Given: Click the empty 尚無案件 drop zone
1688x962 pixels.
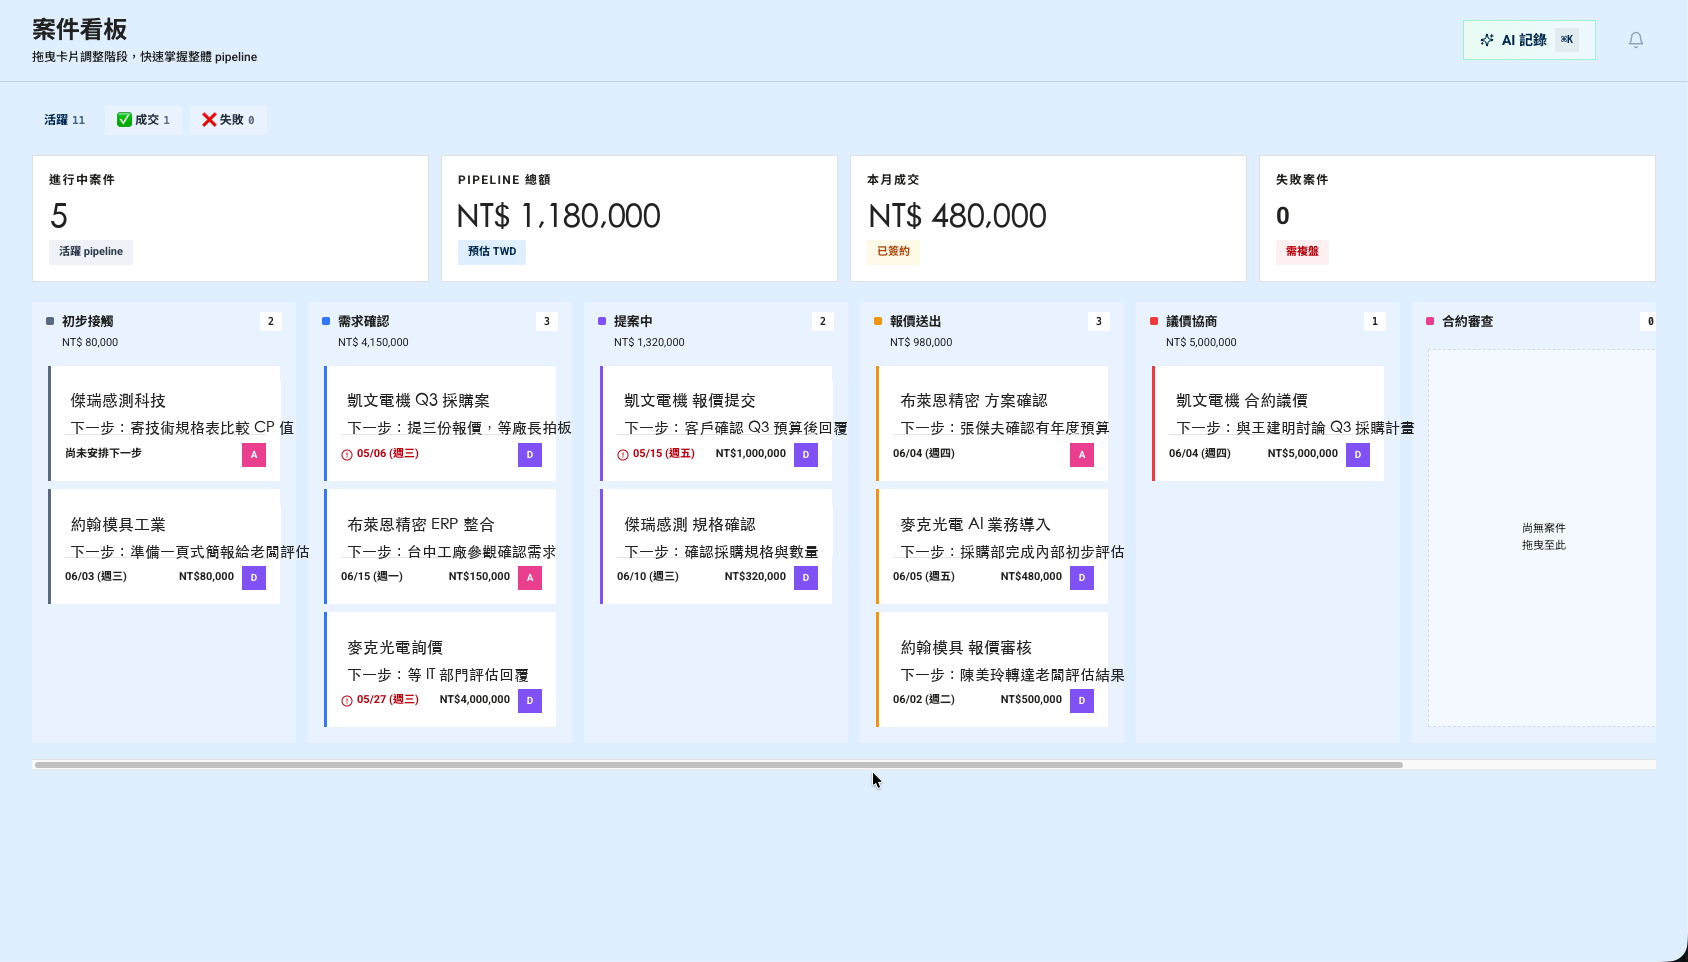Looking at the screenshot, I should pos(1543,537).
